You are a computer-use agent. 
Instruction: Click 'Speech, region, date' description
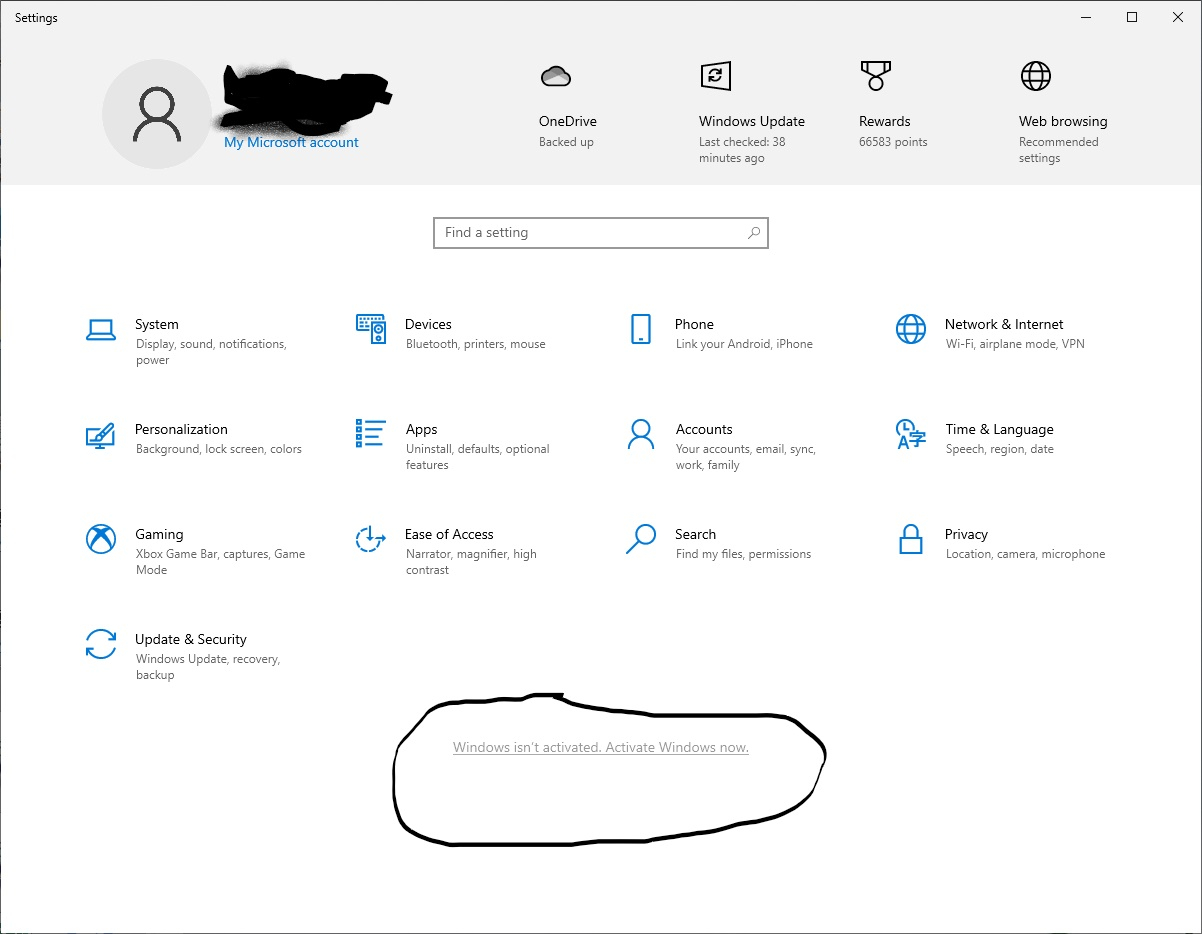[x=1000, y=449]
